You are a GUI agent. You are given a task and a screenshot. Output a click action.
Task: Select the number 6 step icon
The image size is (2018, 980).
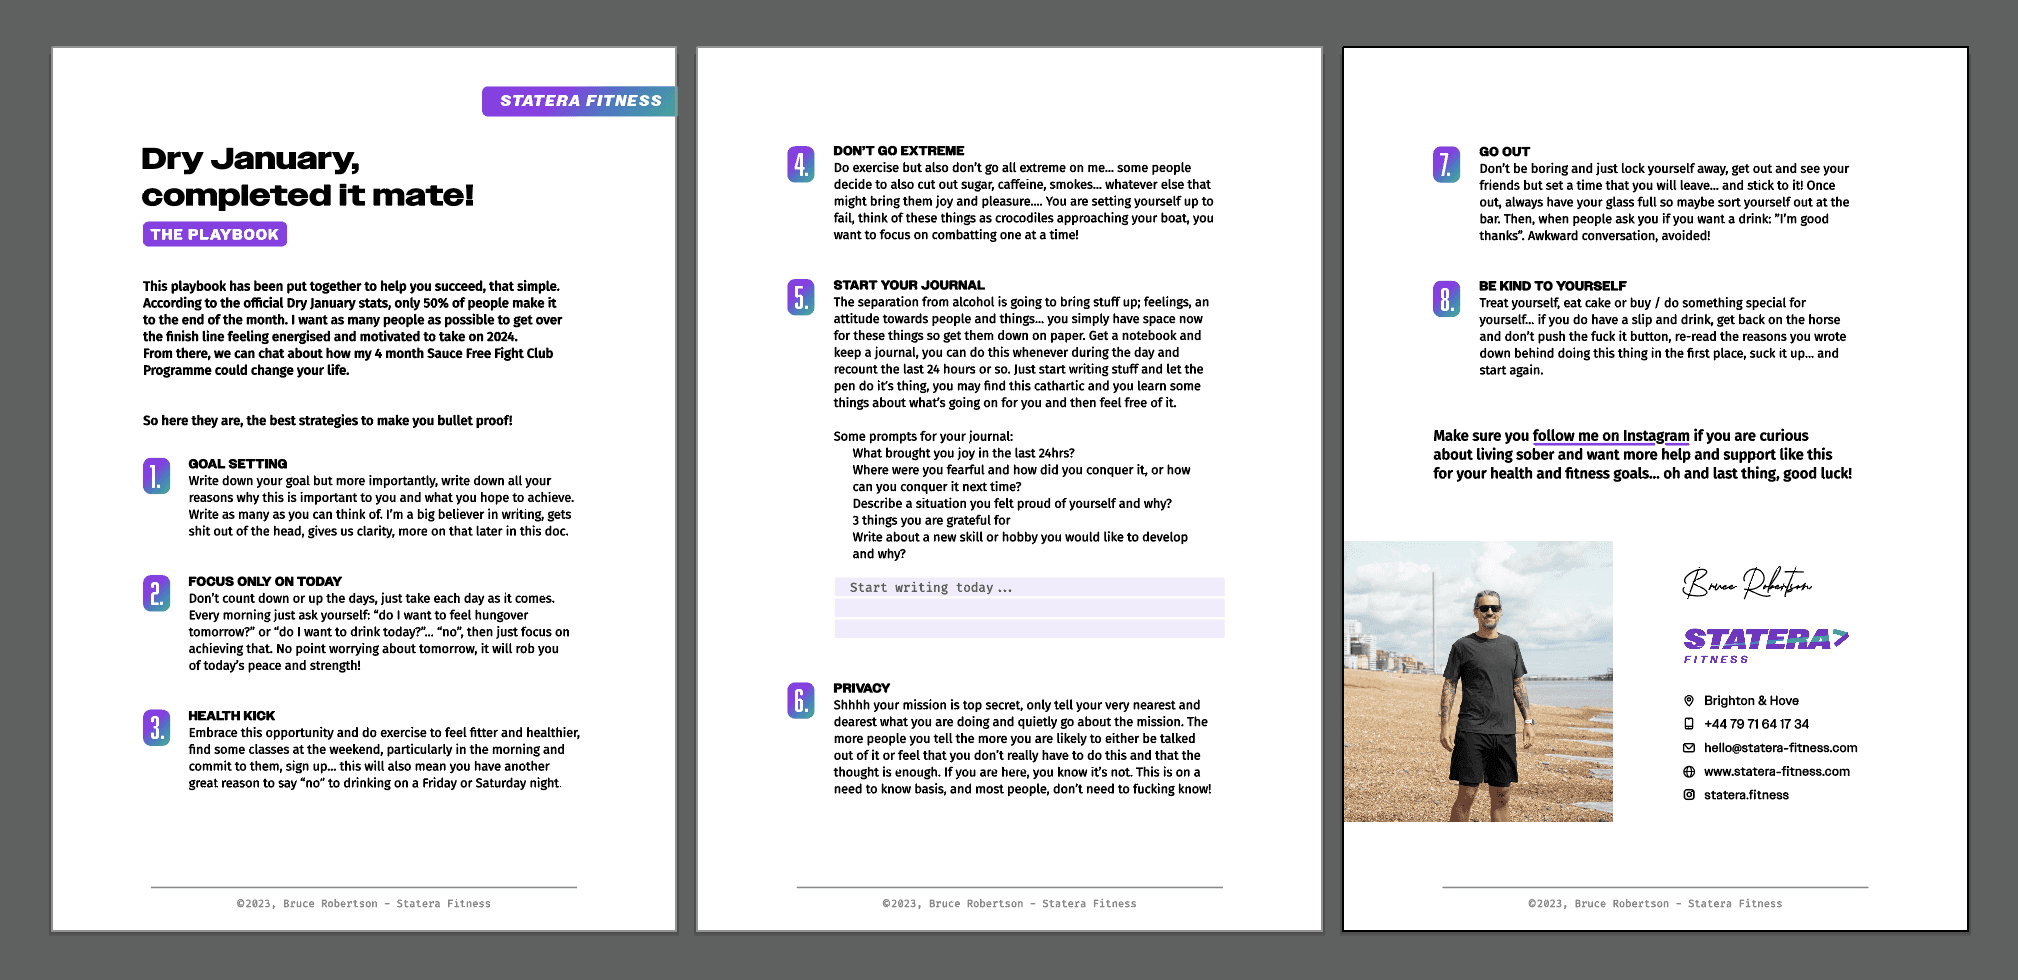[x=800, y=700]
